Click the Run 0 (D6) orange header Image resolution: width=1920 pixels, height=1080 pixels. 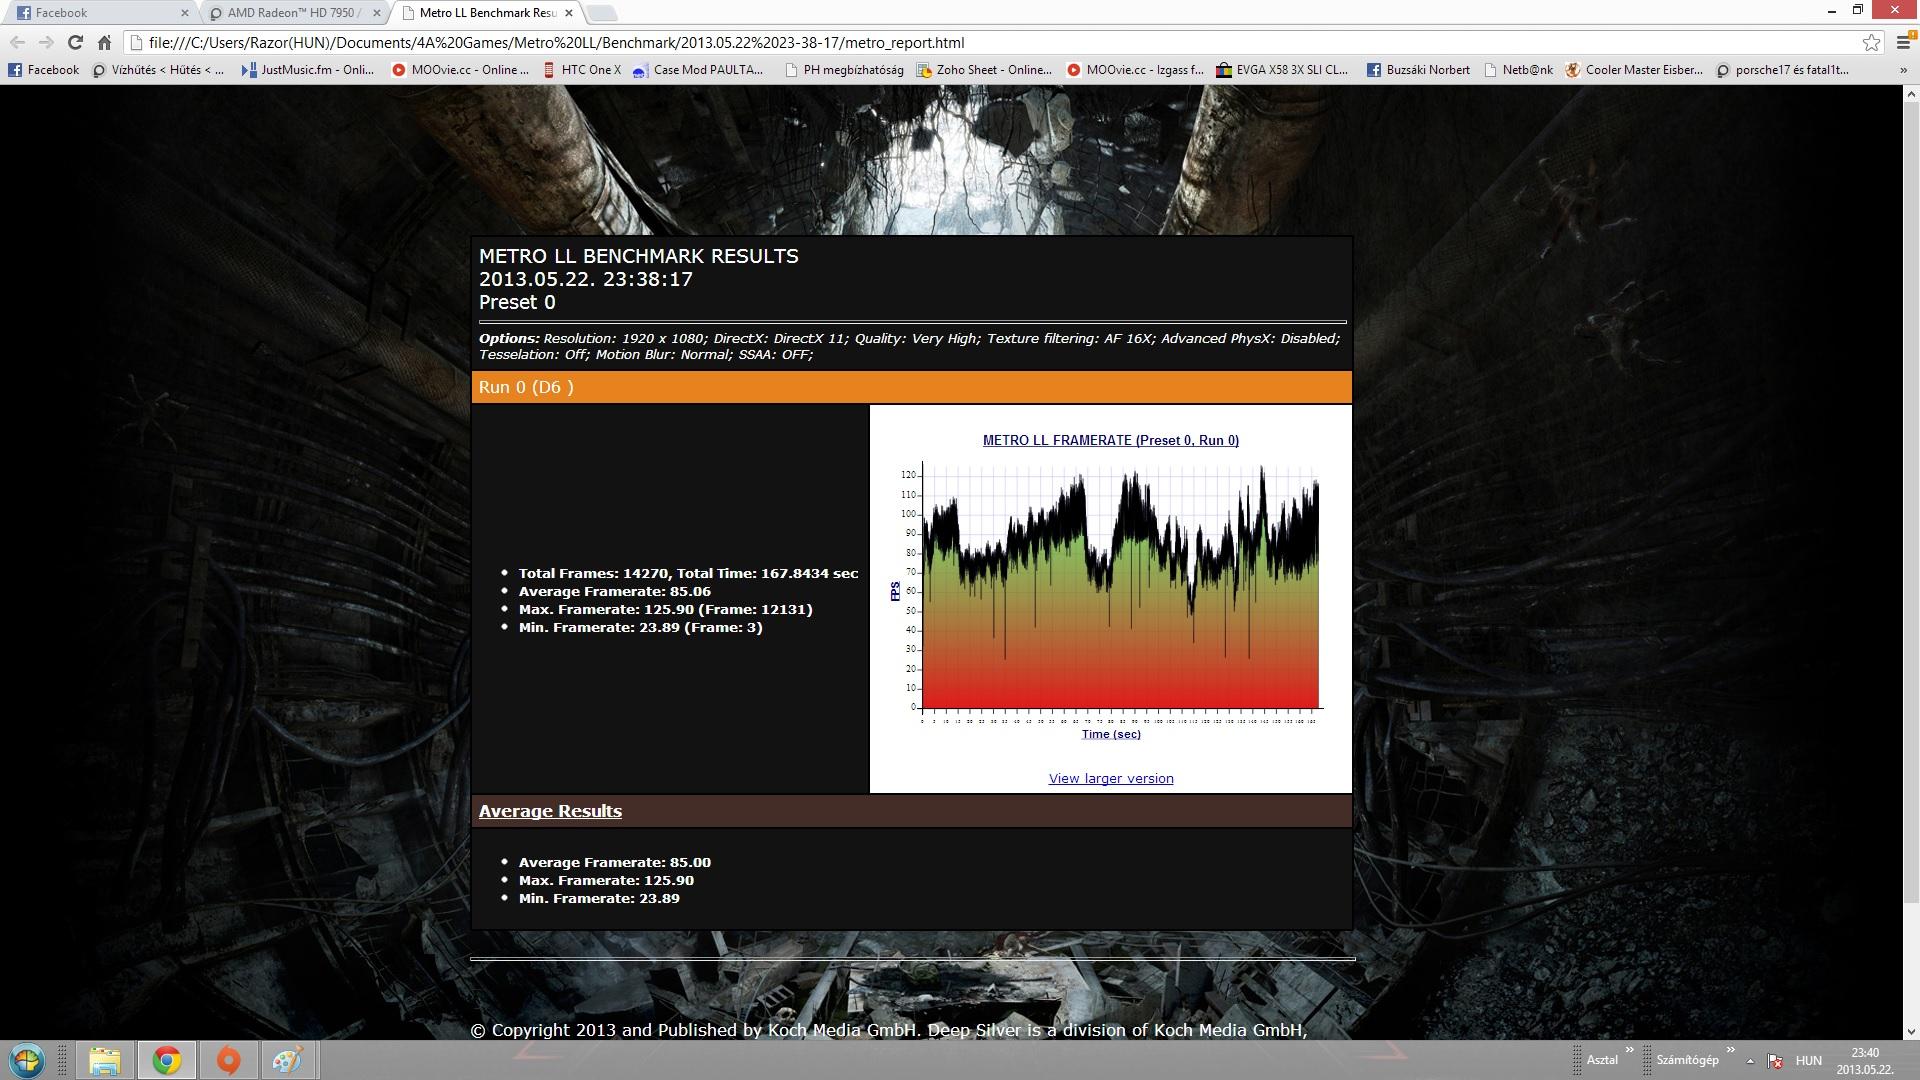[x=911, y=387]
